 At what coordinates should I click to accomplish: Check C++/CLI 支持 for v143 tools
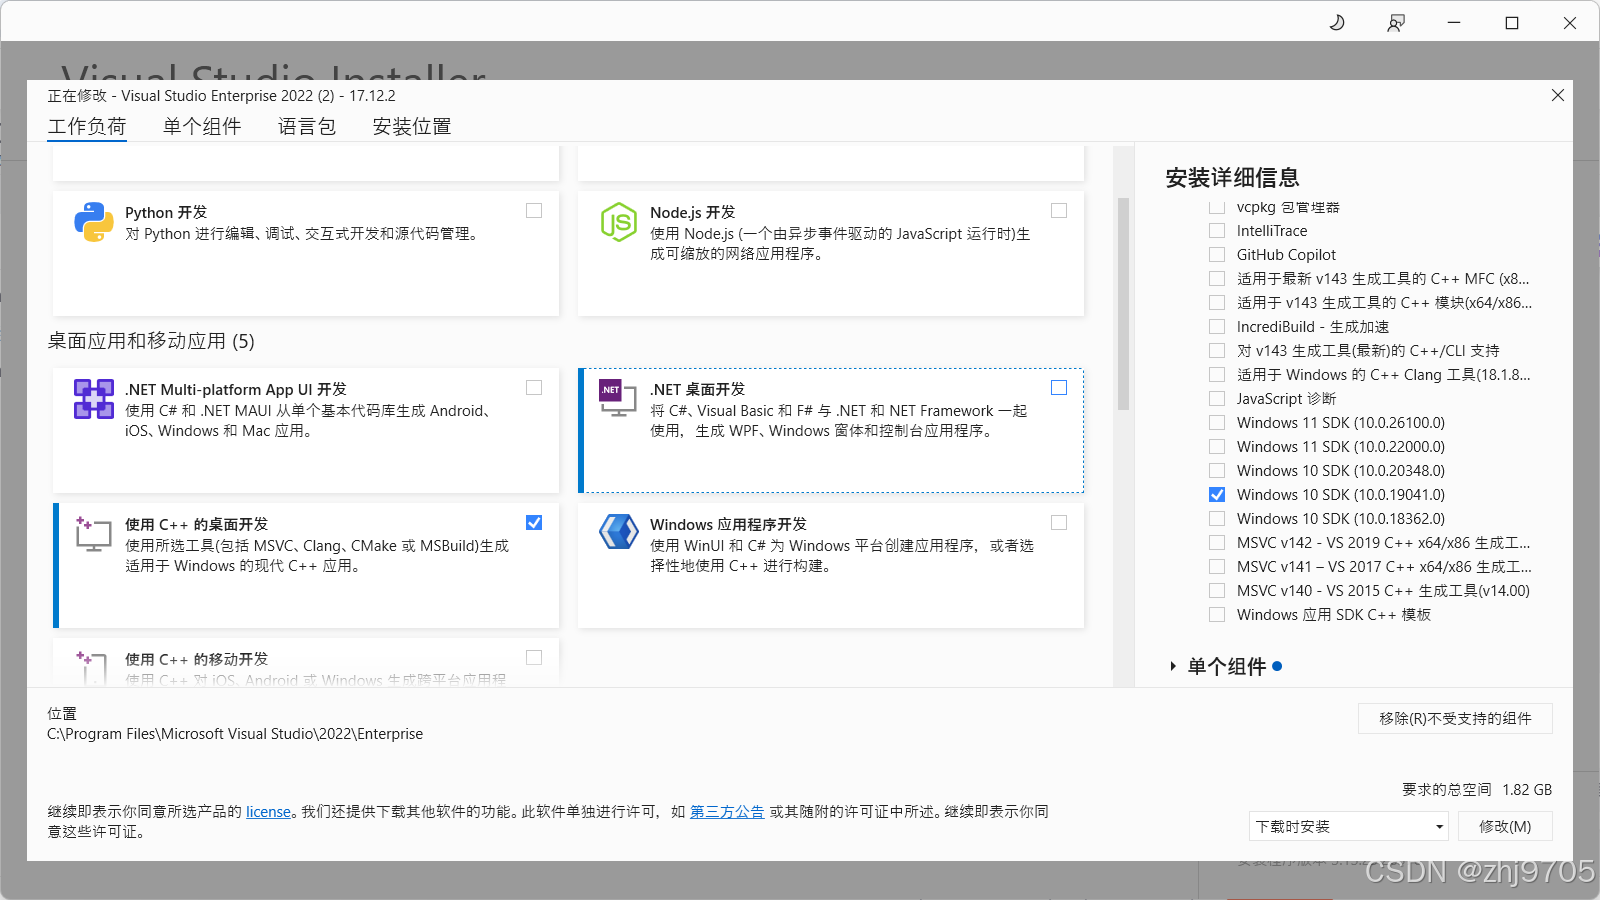point(1217,351)
